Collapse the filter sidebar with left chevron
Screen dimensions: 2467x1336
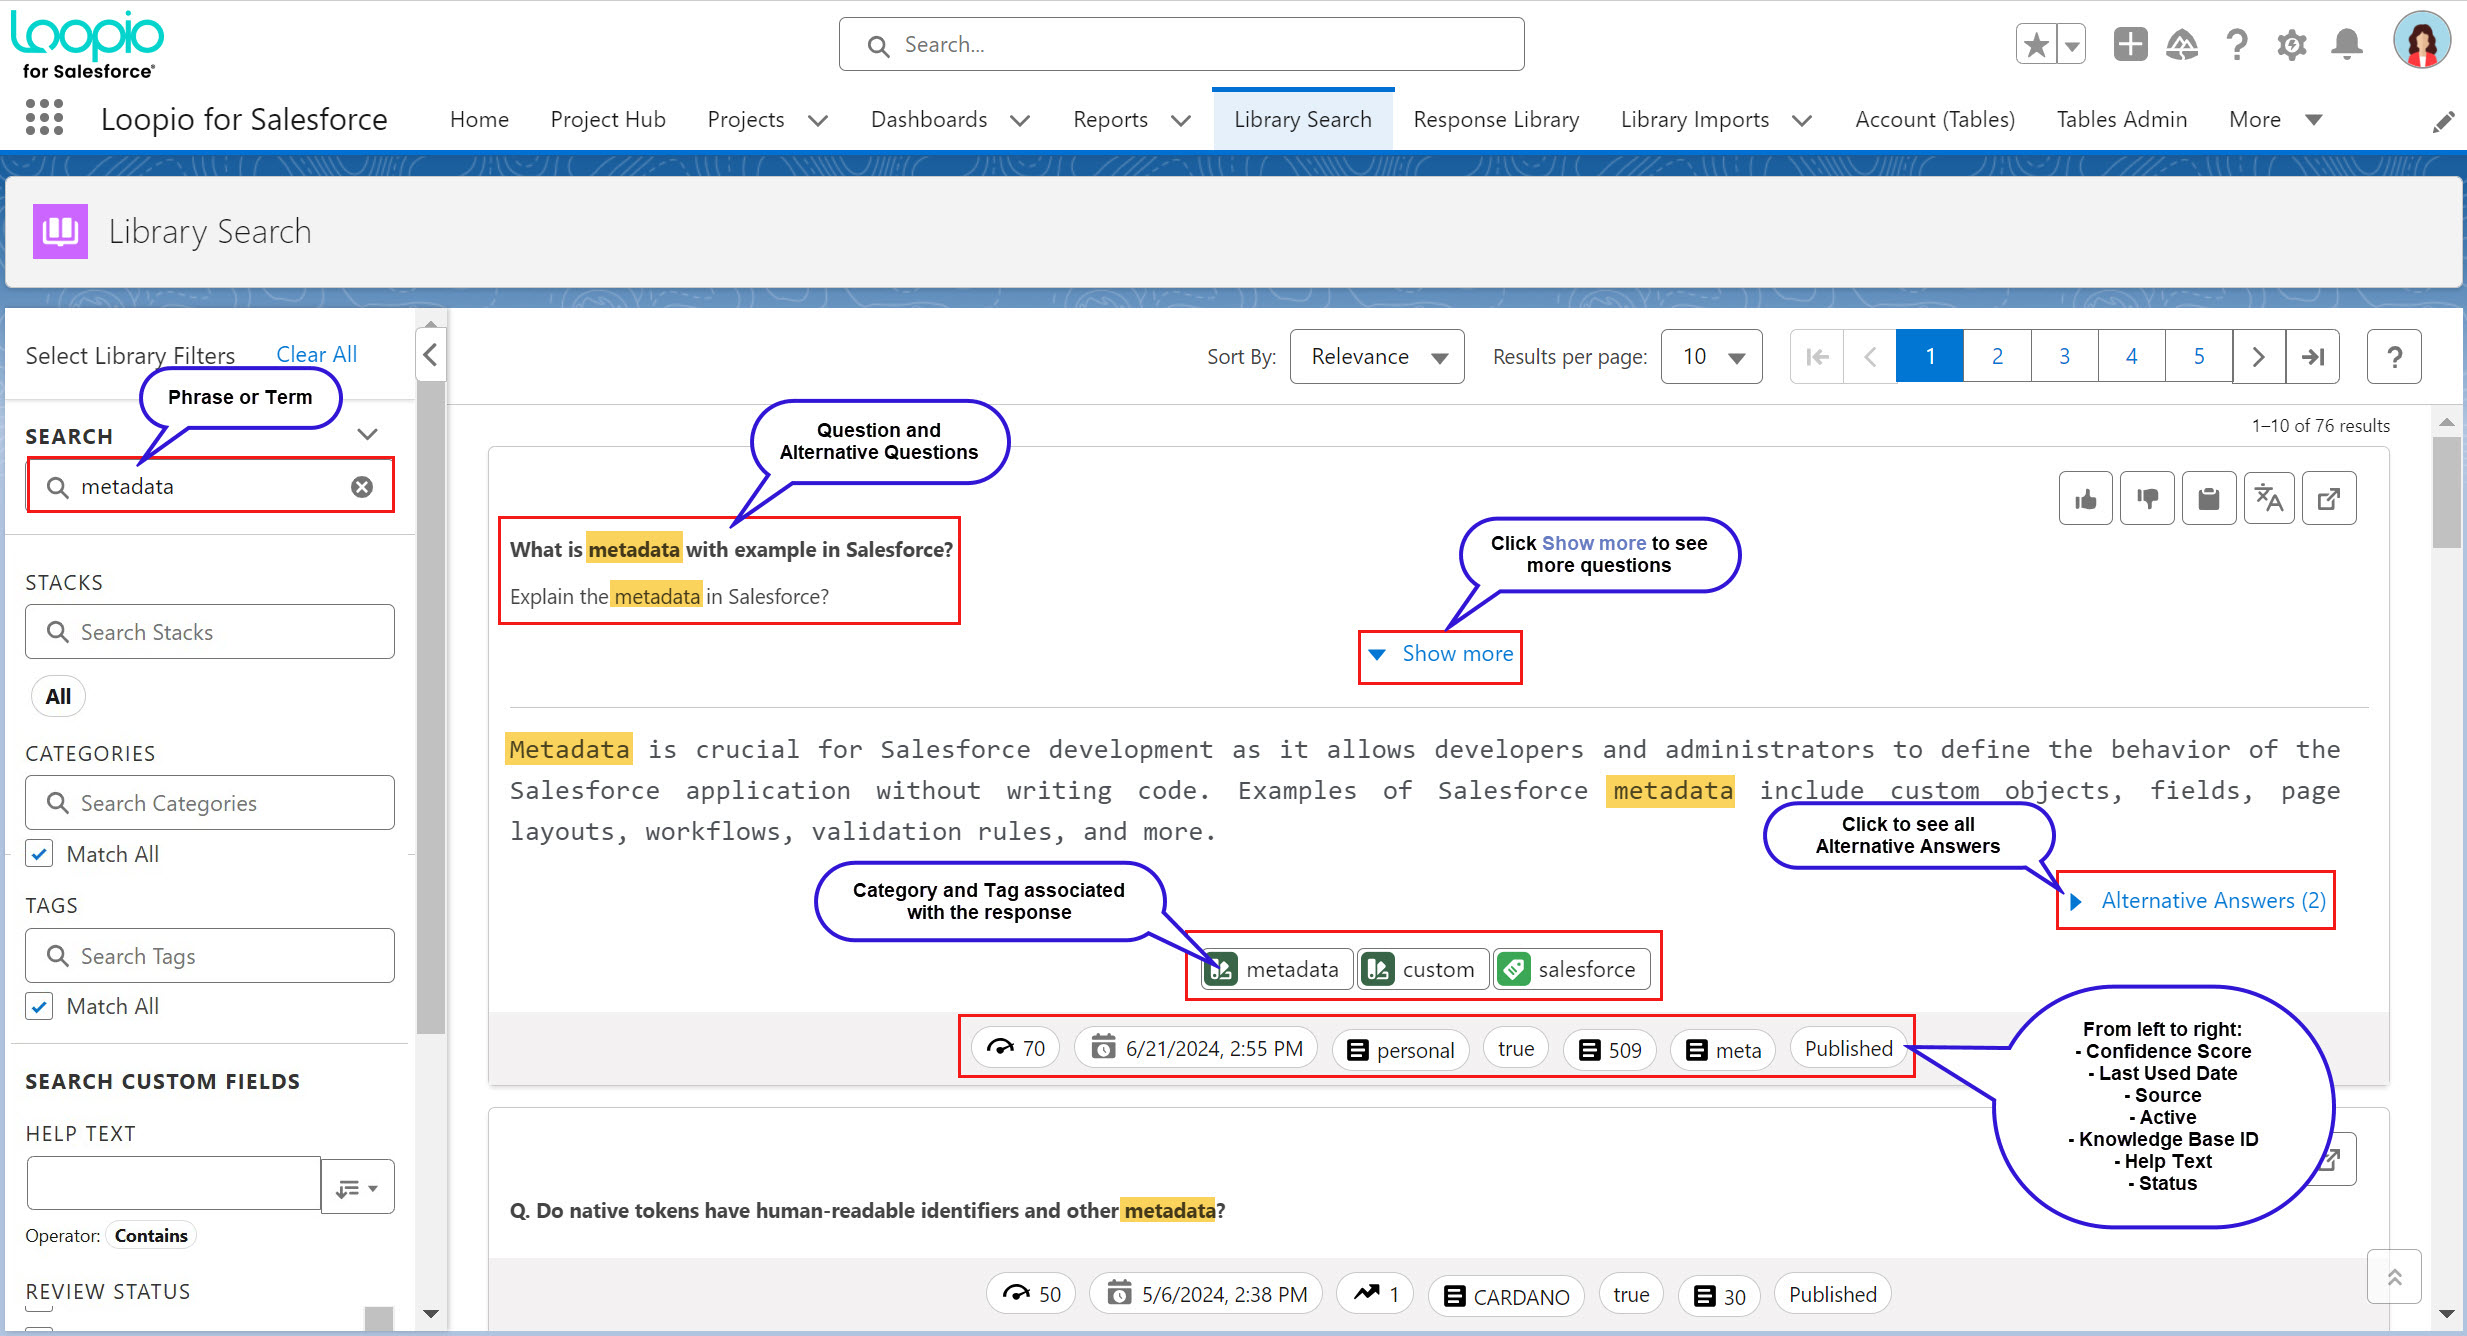431,355
